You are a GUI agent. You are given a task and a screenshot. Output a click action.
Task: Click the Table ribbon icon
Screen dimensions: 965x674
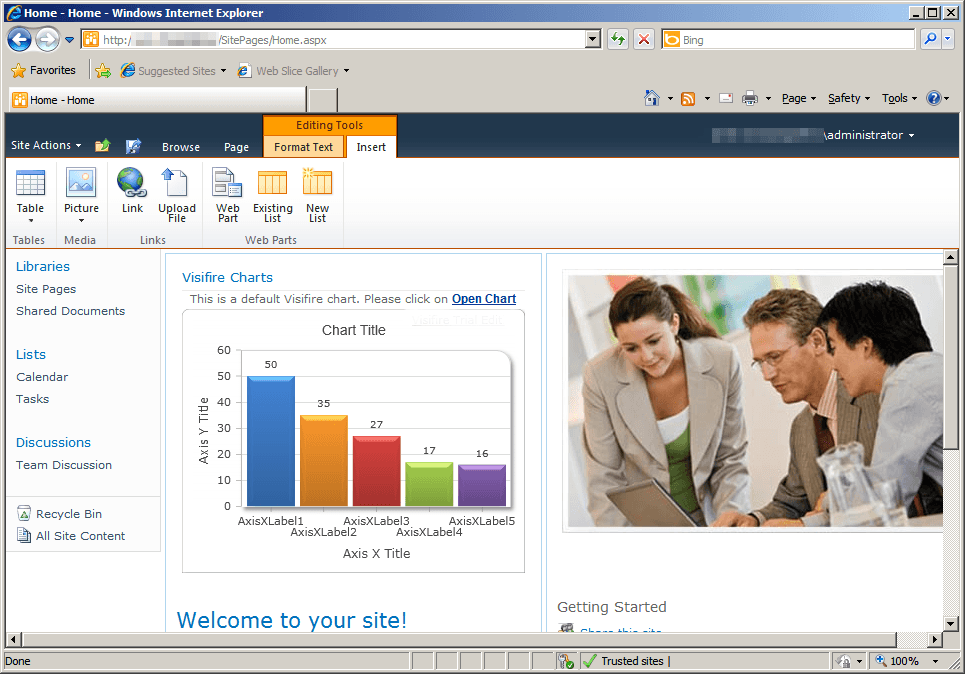pos(30,183)
